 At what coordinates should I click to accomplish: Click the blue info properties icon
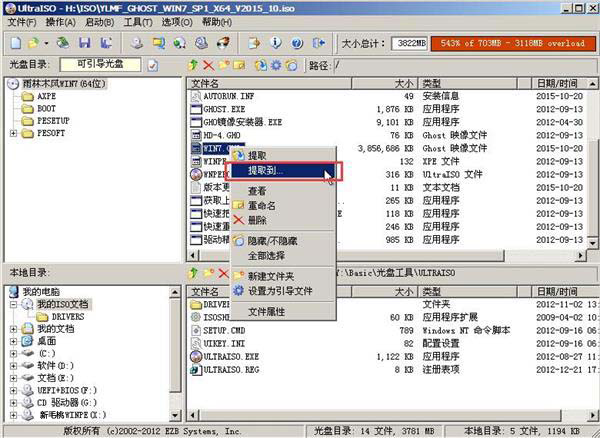click(276, 43)
